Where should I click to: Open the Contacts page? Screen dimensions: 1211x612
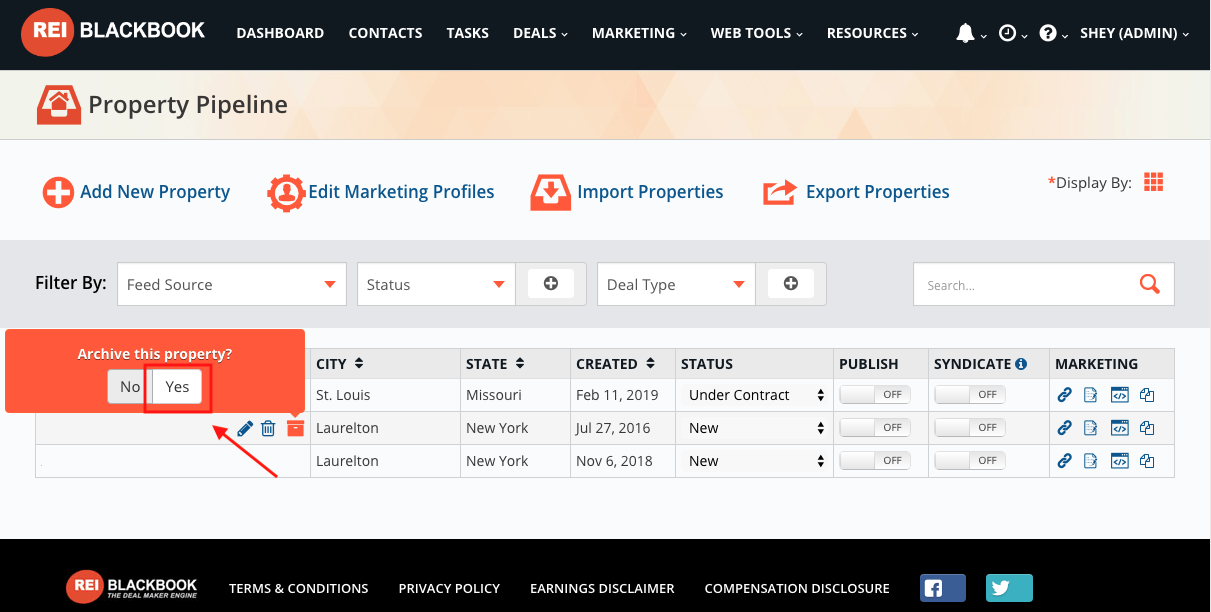[385, 33]
